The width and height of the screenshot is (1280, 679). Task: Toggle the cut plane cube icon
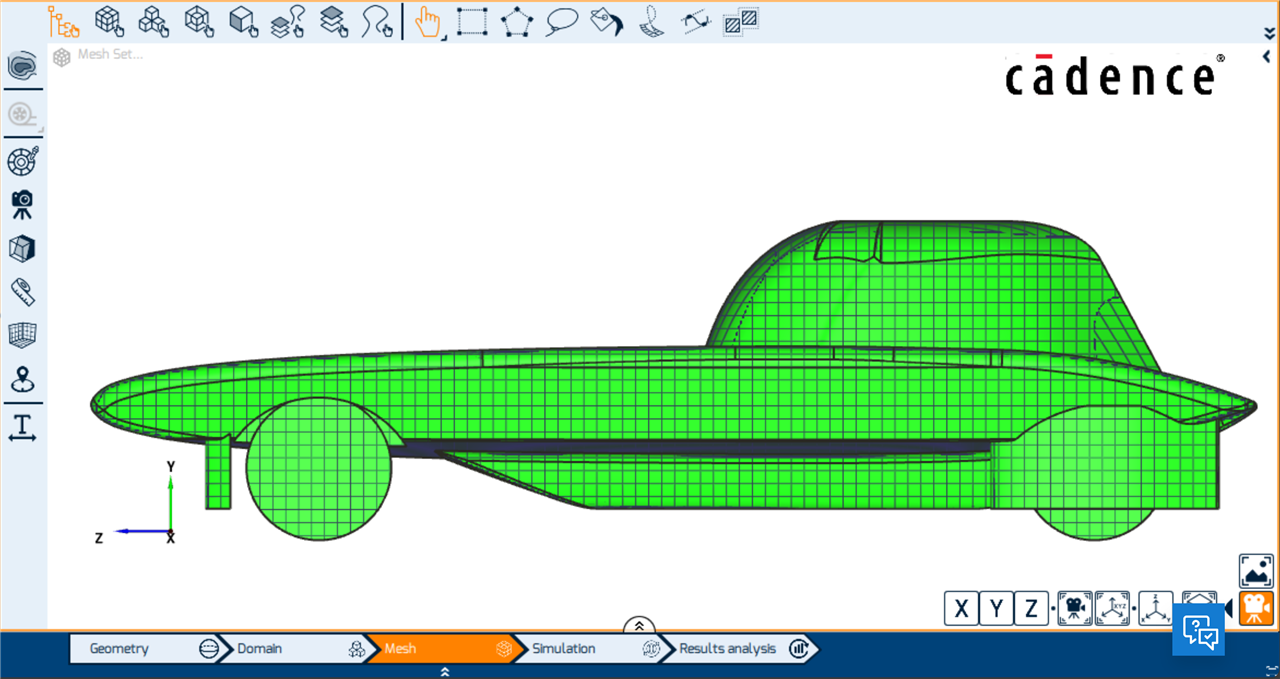point(22,248)
